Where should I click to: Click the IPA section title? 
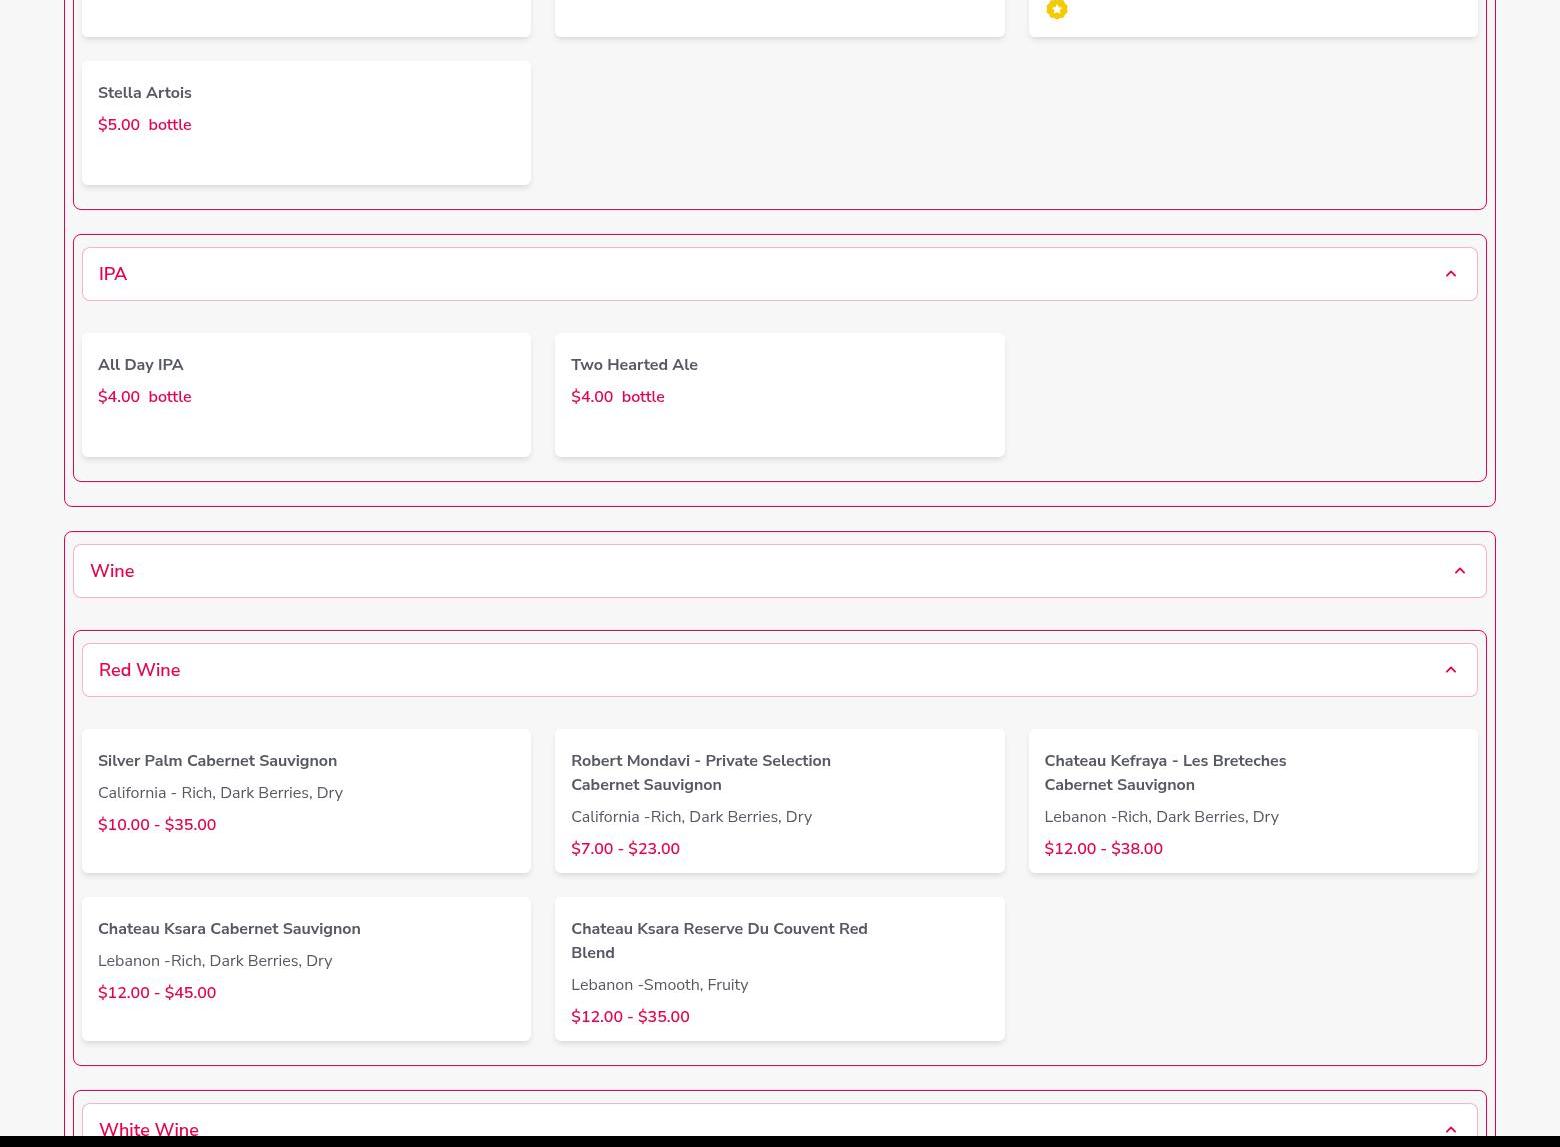(113, 274)
